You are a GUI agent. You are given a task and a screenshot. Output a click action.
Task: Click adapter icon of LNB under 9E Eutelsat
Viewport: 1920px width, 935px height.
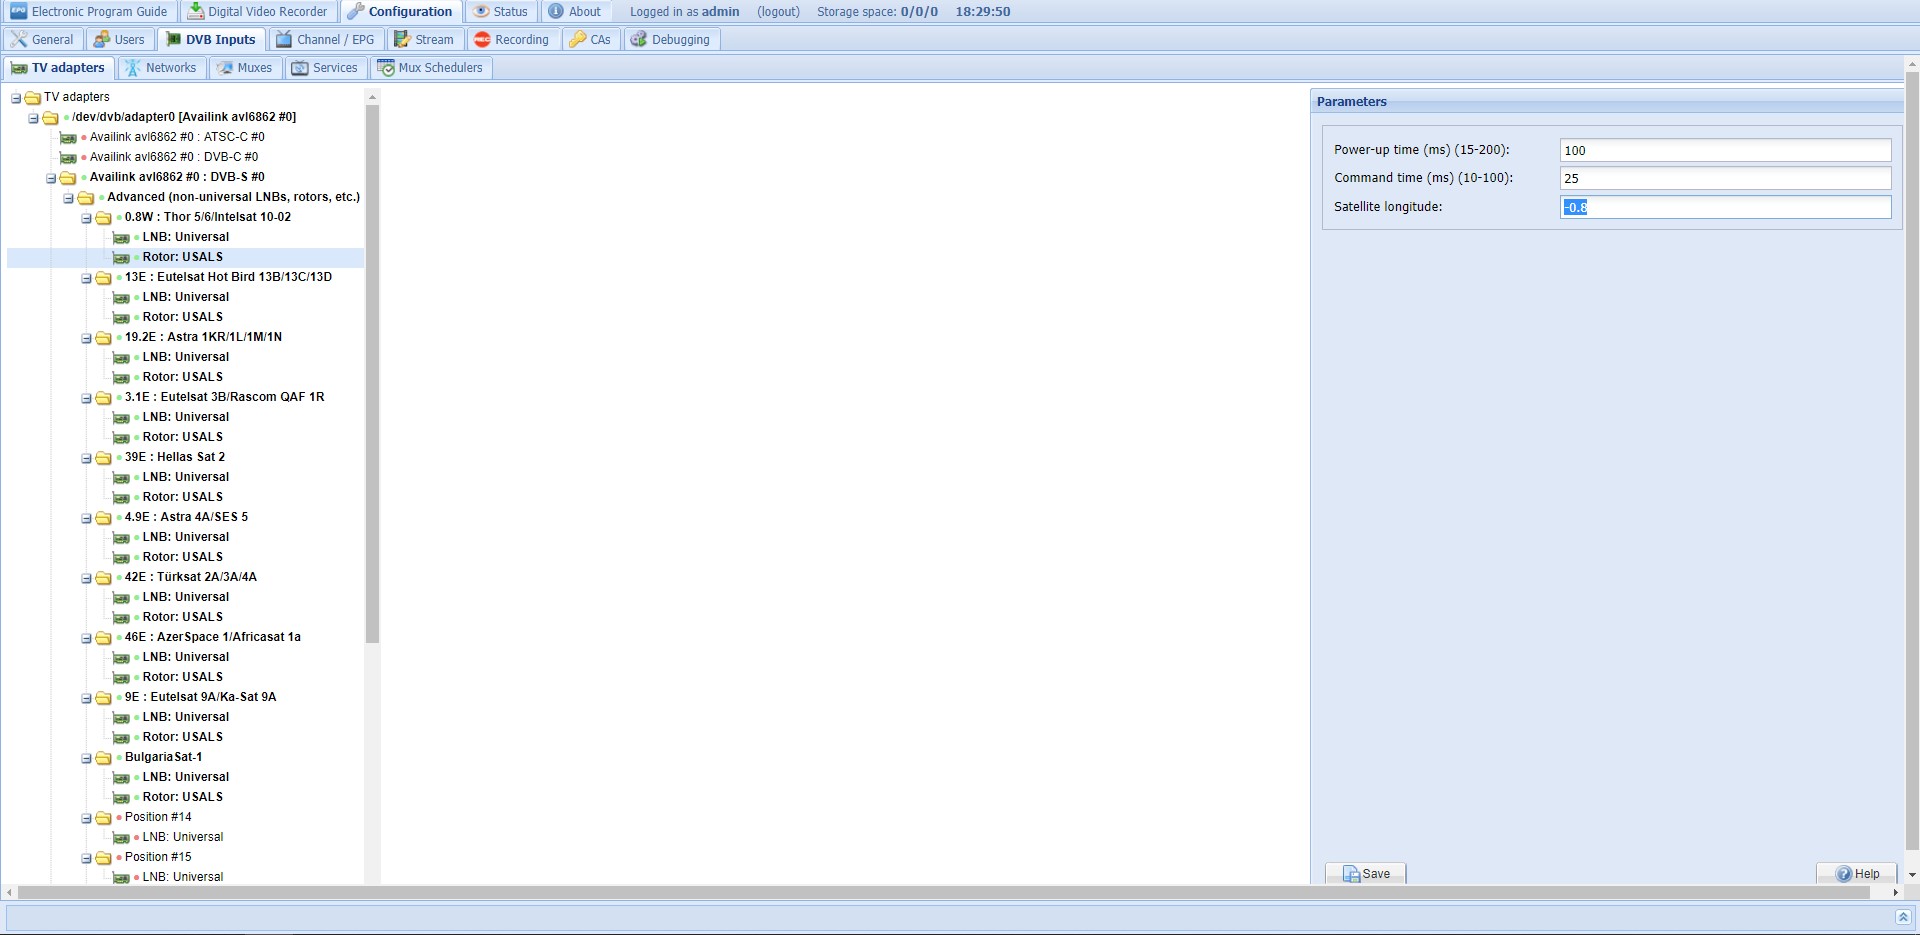(x=121, y=718)
